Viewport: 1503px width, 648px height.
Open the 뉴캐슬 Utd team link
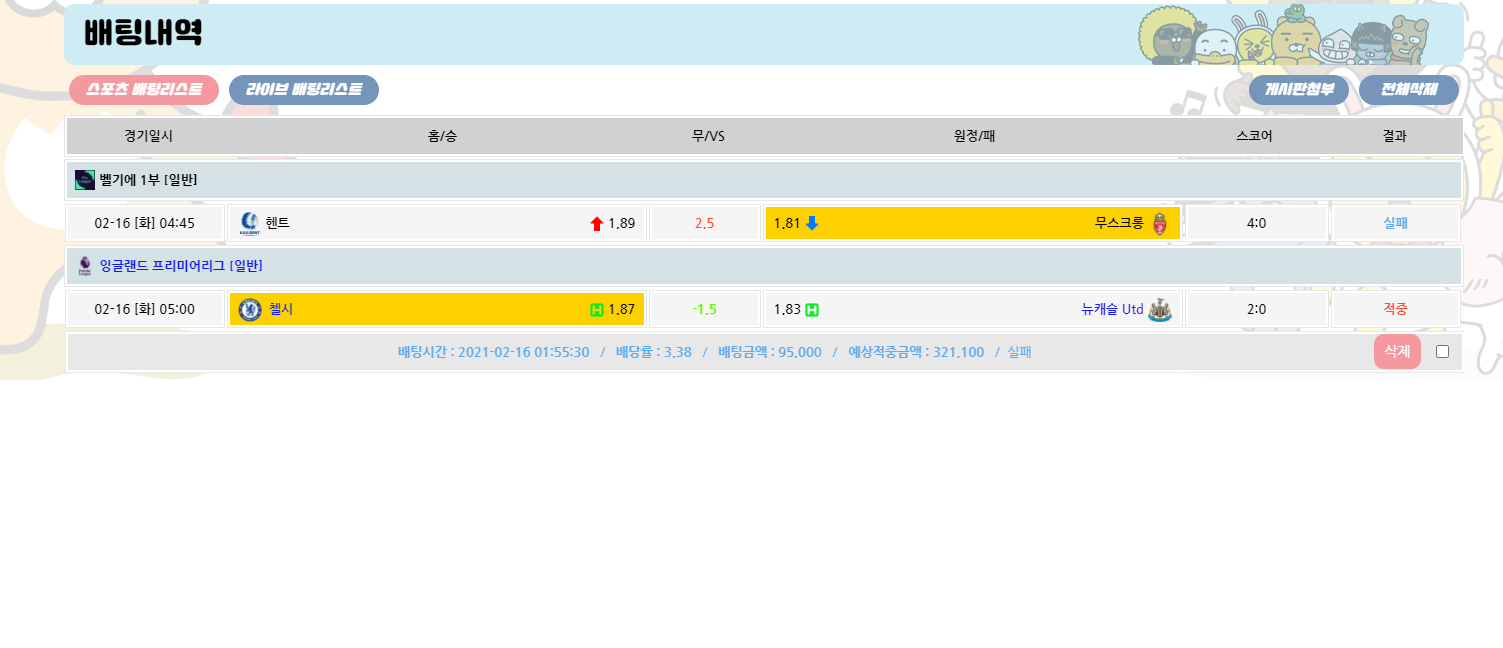tap(1112, 310)
